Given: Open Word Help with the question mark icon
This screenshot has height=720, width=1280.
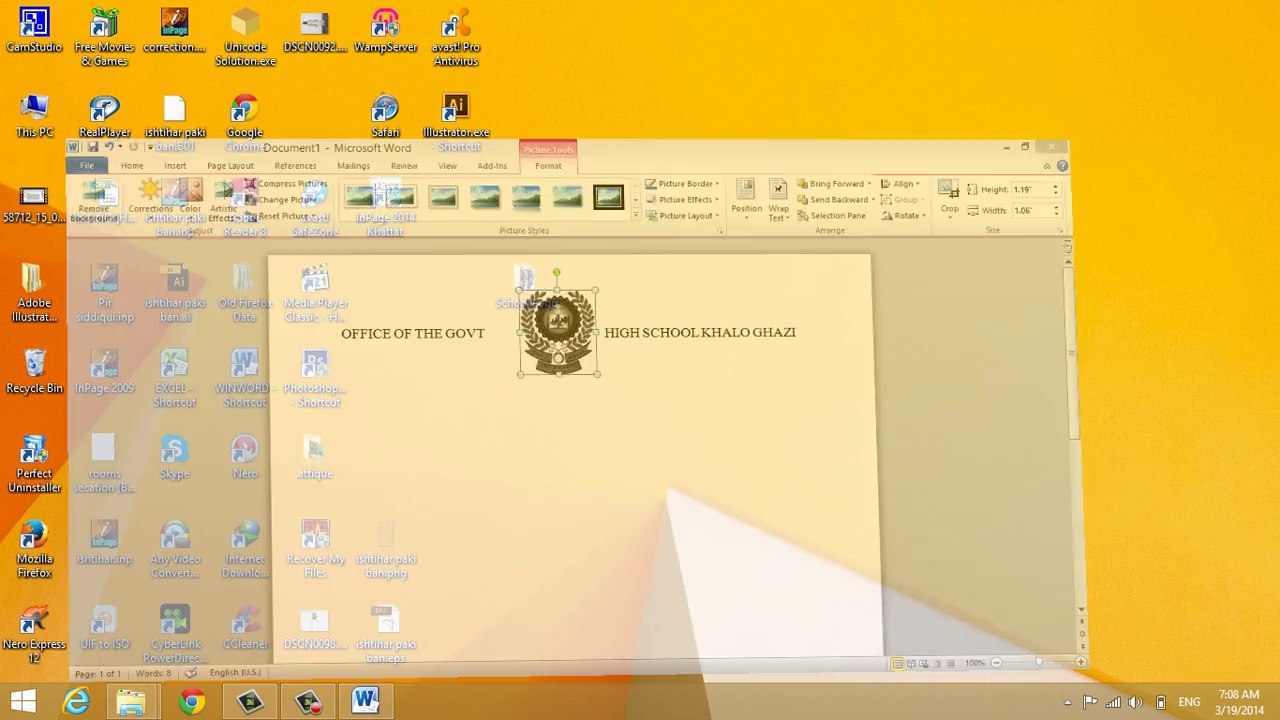Looking at the screenshot, I should pyautogui.click(x=1062, y=166).
